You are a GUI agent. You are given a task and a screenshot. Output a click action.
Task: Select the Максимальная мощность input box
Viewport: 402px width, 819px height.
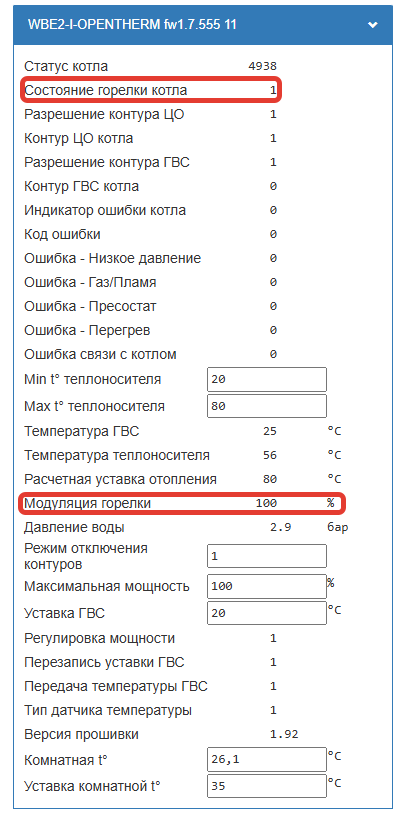pyautogui.click(x=267, y=586)
